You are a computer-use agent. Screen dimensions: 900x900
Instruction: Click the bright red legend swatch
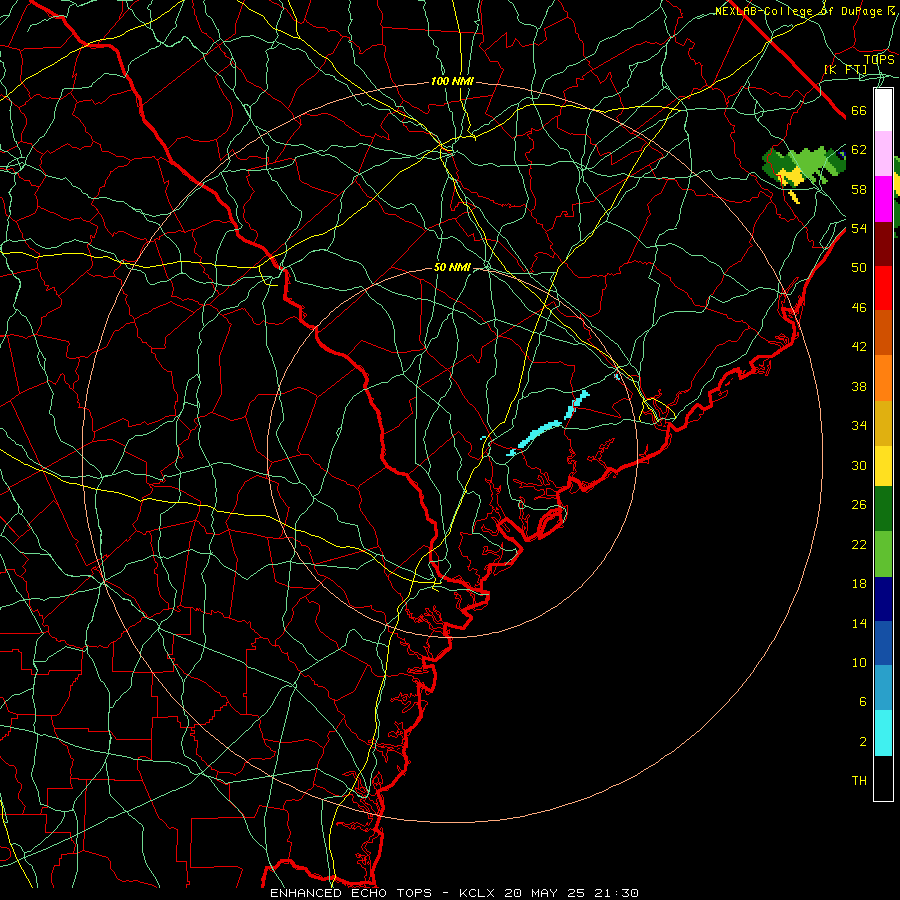(x=883, y=288)
